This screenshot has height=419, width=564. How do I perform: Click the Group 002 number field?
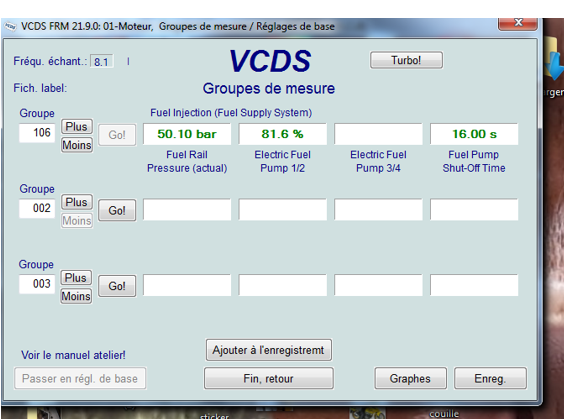click(37, 208)
